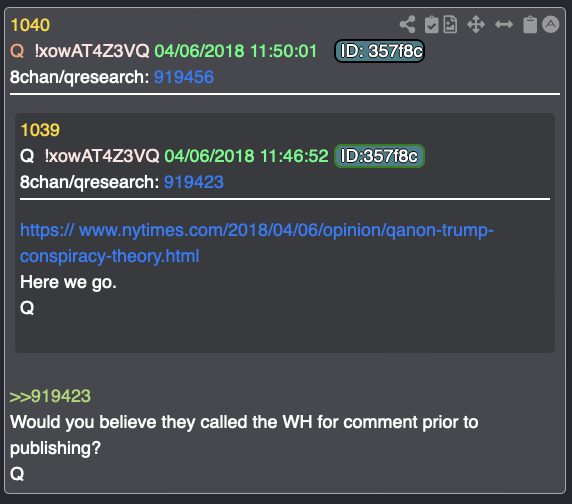
Task: Click the circled up-arrow icon
Action: click(550, 24)
